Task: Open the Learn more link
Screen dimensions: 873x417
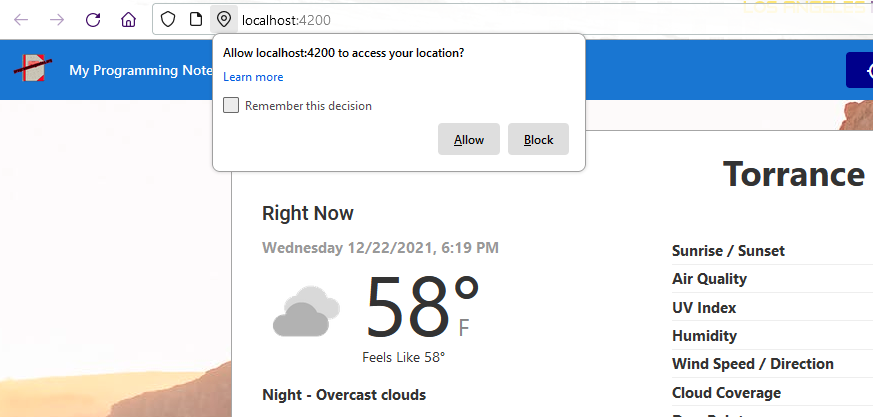Action: pos(253,77)
